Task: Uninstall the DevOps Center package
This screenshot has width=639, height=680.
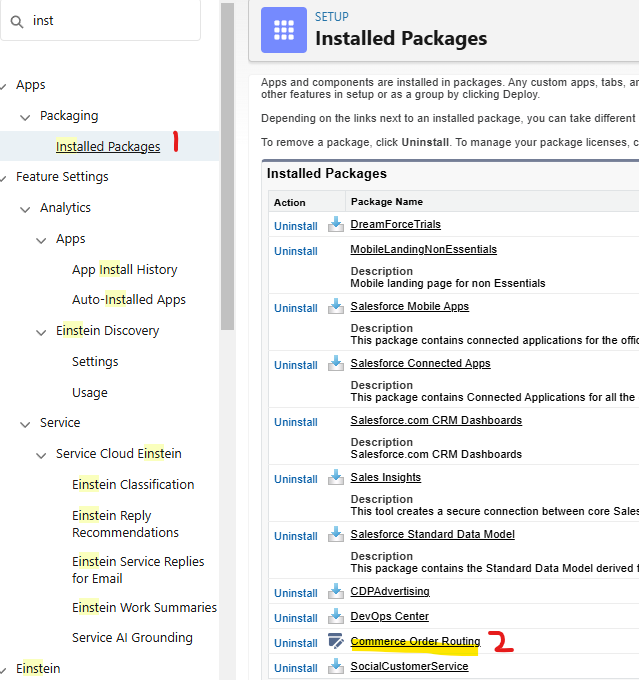Action: pyautogui.click(x=296, y=618)
